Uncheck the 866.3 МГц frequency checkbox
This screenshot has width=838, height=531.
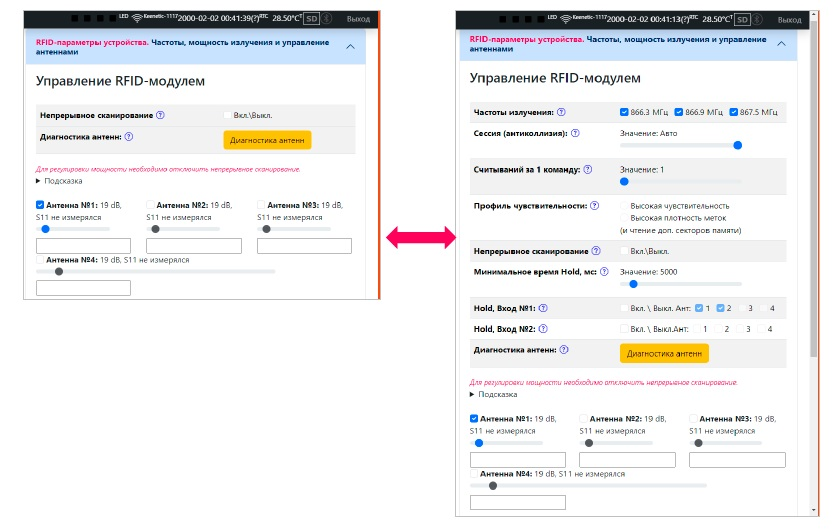pyautogui.click(x=624, y=112)
